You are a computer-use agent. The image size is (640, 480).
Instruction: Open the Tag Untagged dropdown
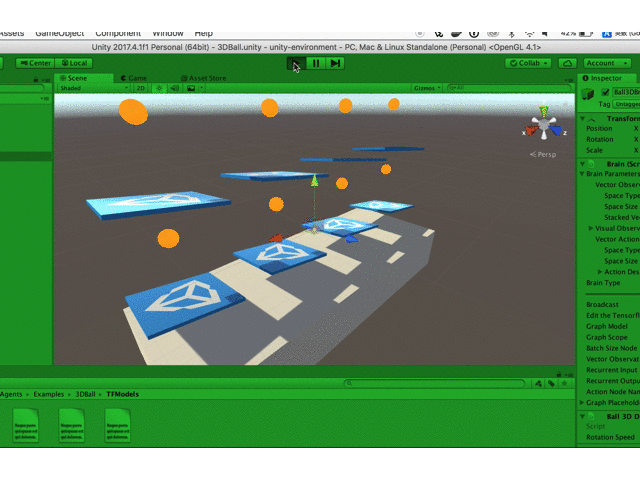(x=627, y=104)
